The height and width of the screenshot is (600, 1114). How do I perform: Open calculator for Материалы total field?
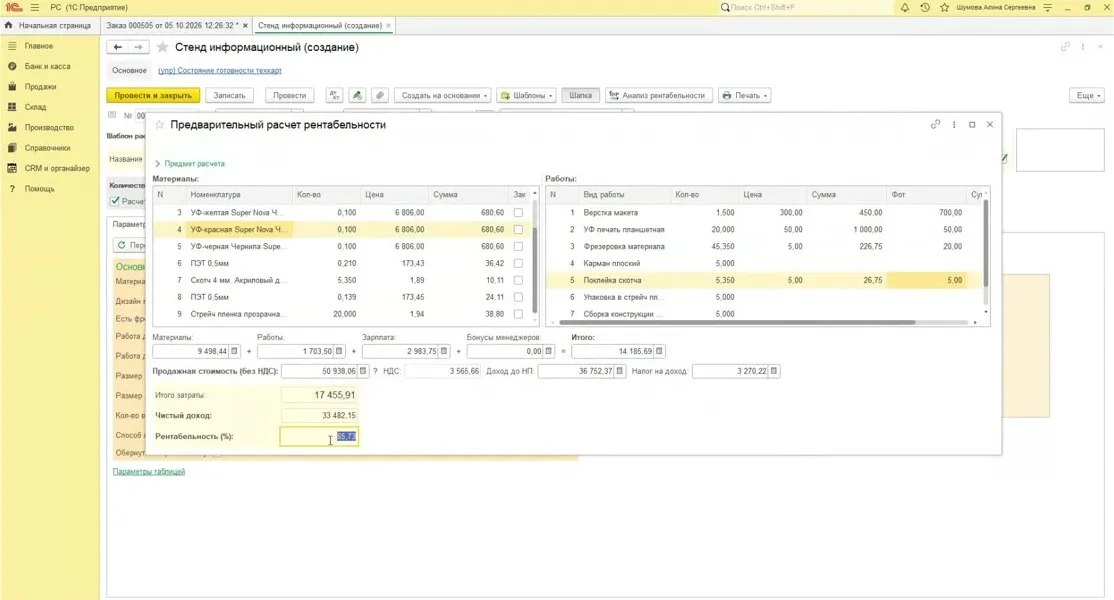(x=234, y=351)
